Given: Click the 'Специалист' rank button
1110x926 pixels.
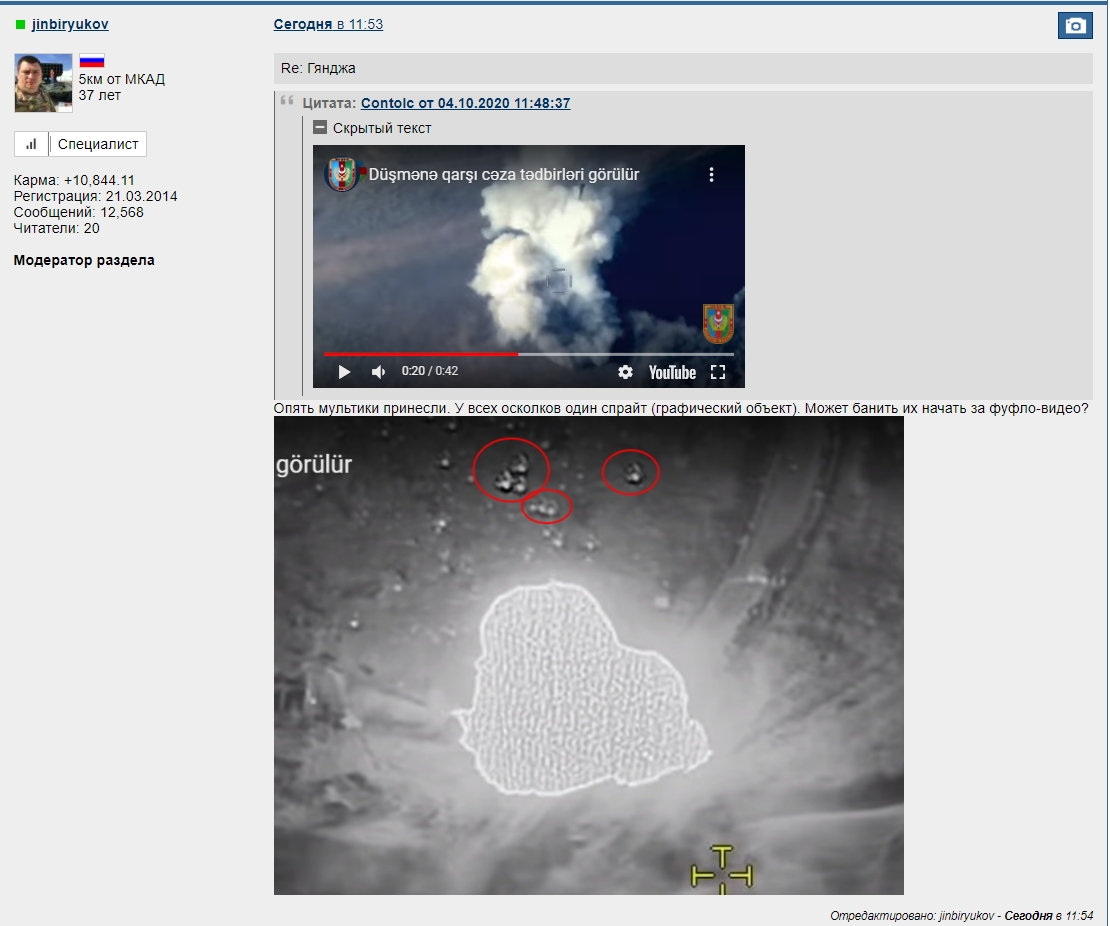Looking at the screenshot, I should 98,144.
